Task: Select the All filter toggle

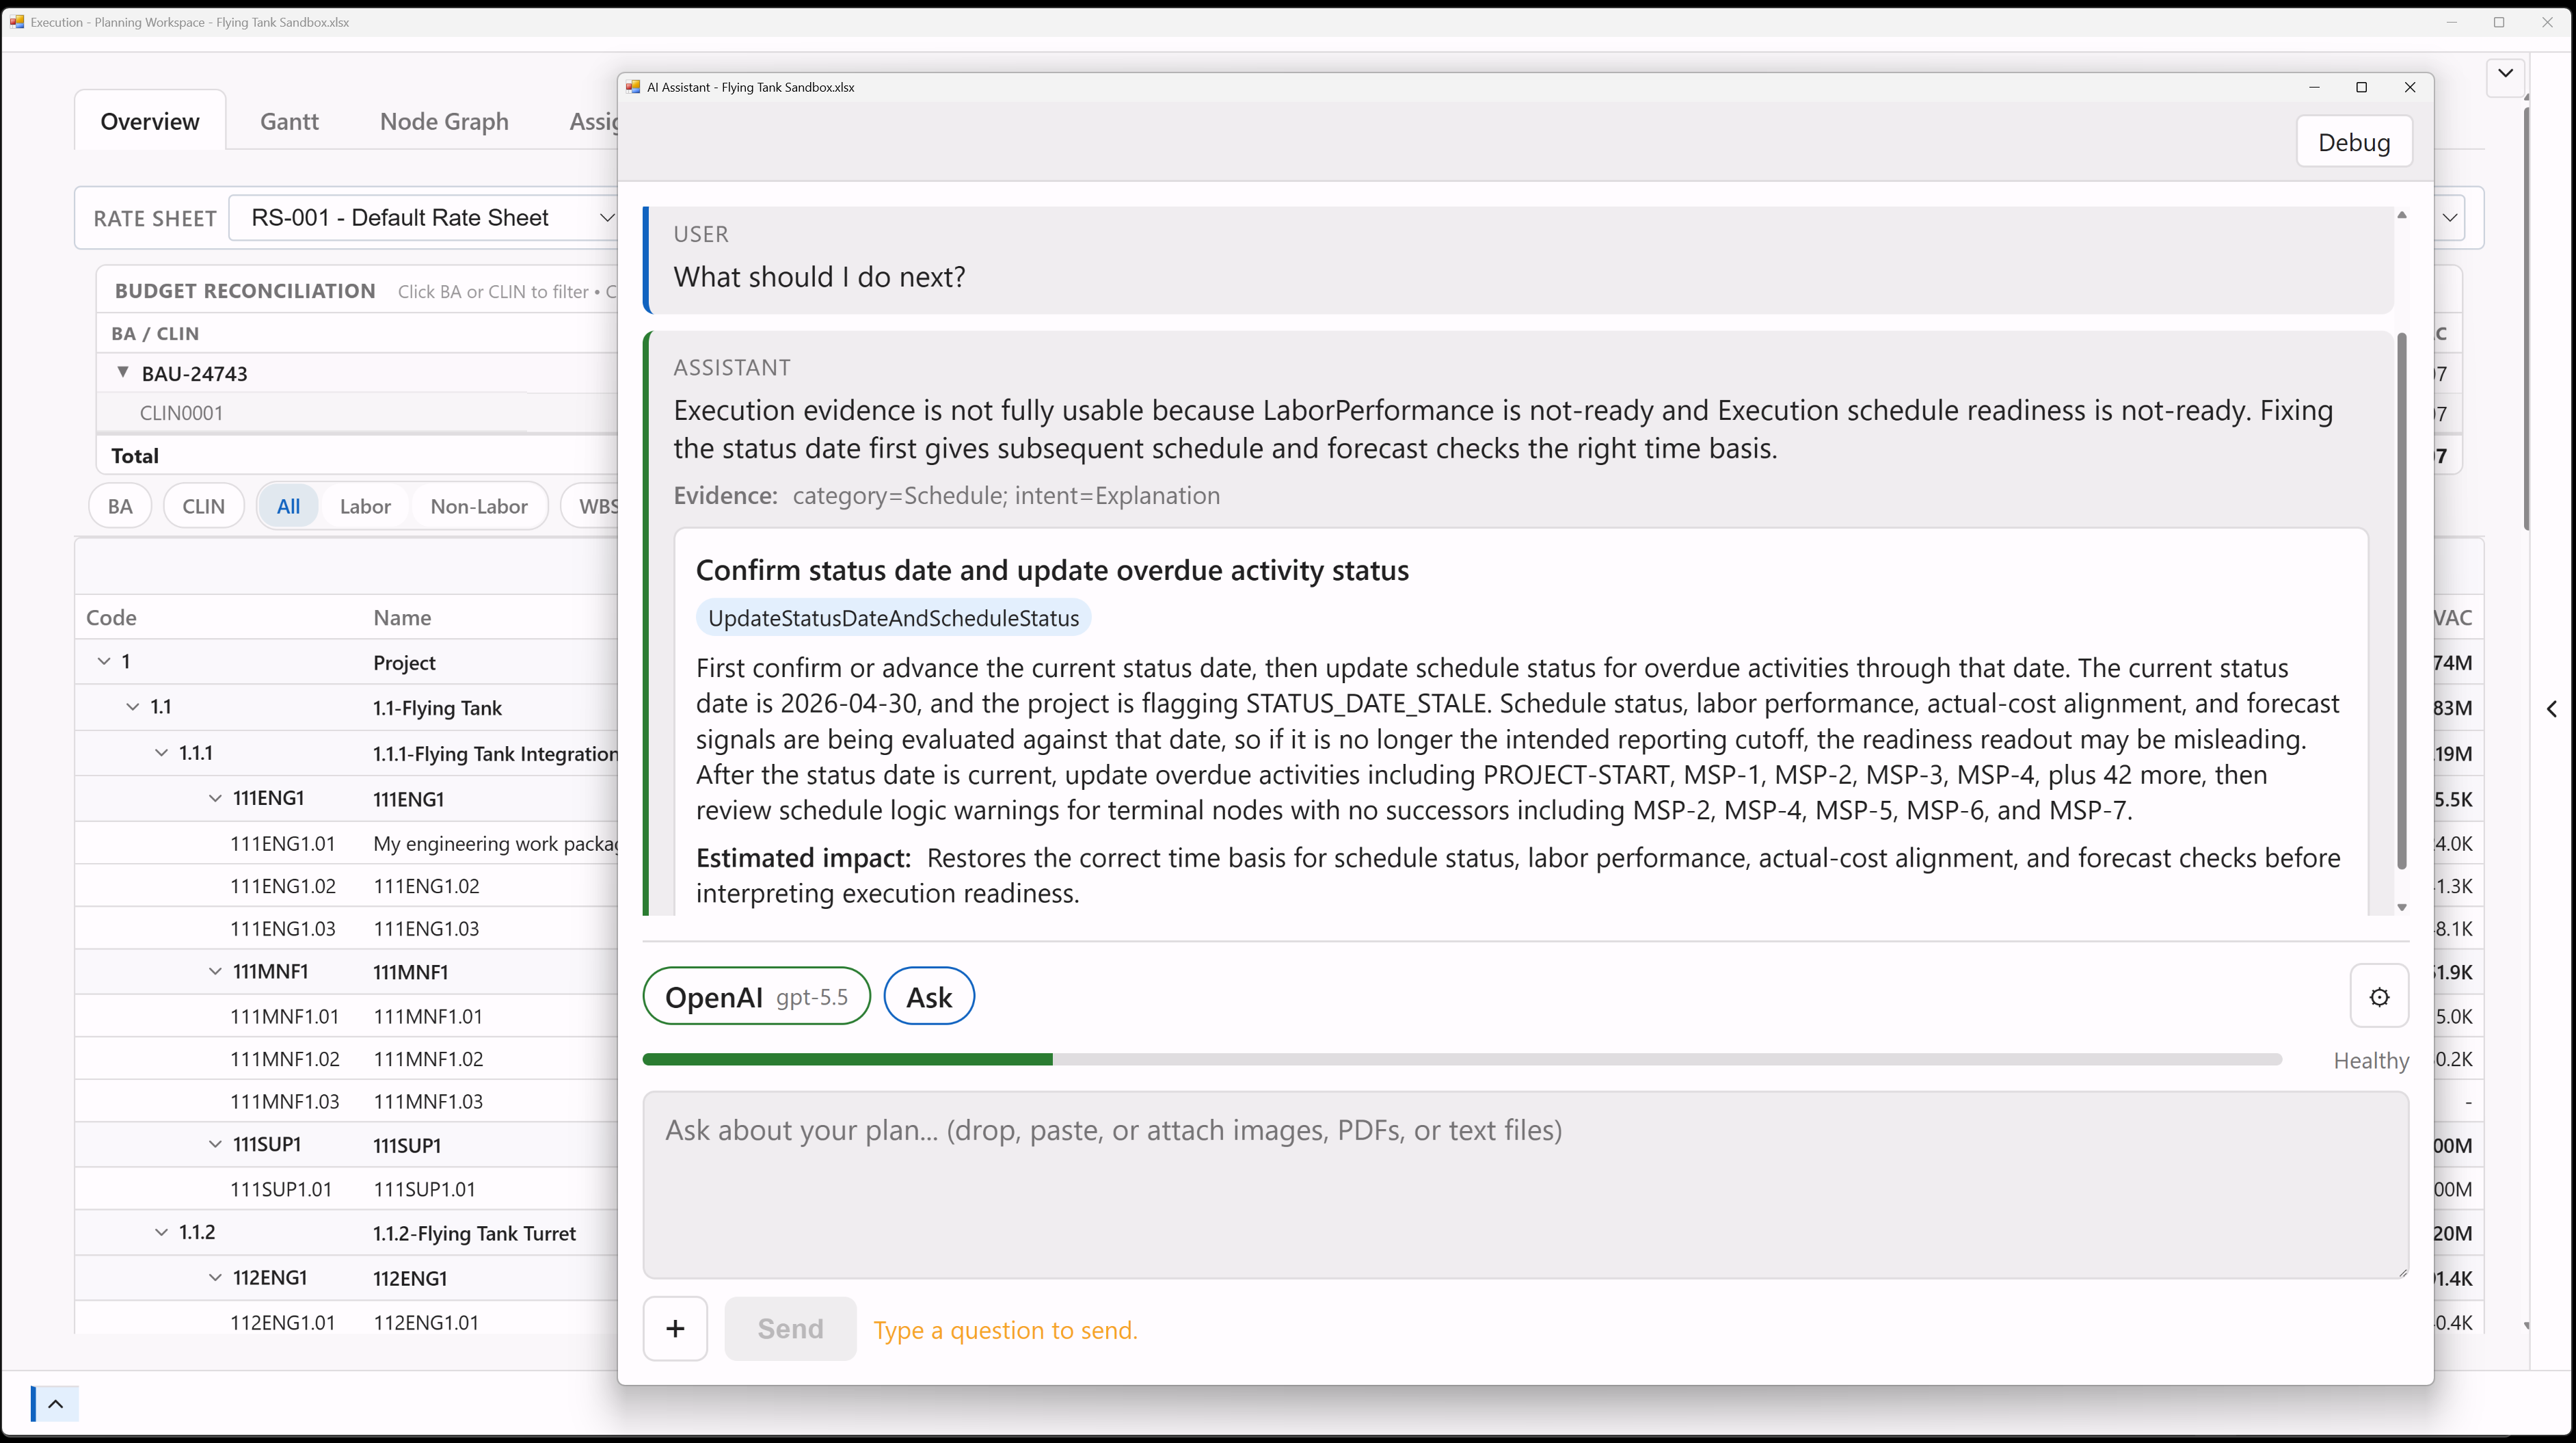Action: click(288, 506)
